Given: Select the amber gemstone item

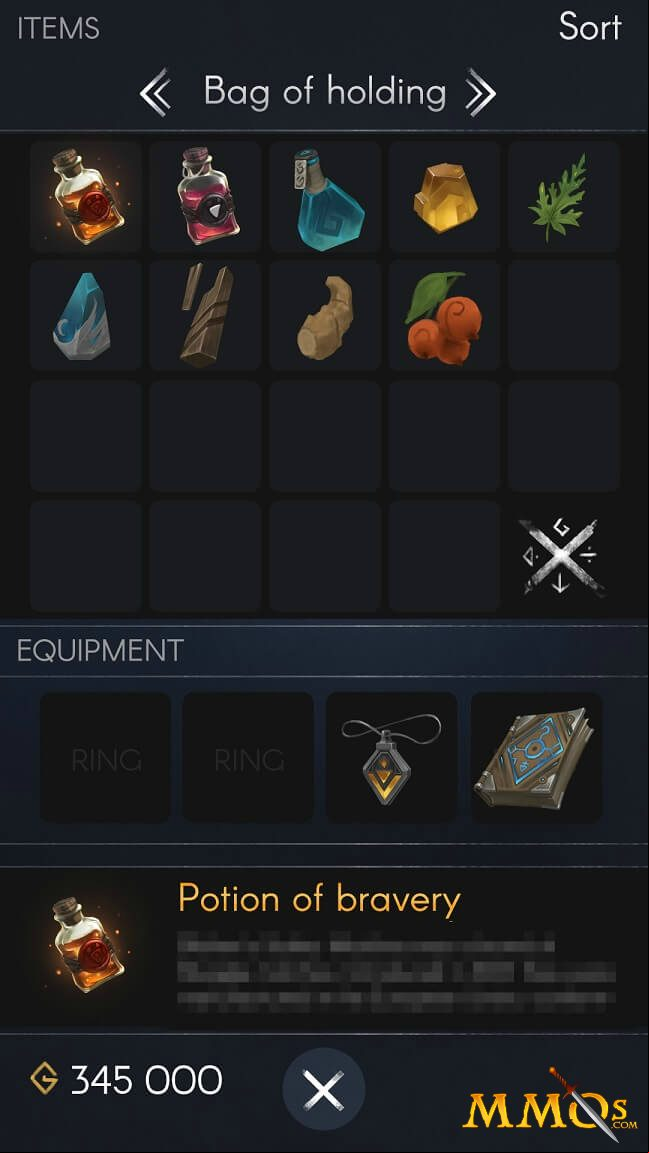Looking at the screenshot, I should click(x=445, y=196).
